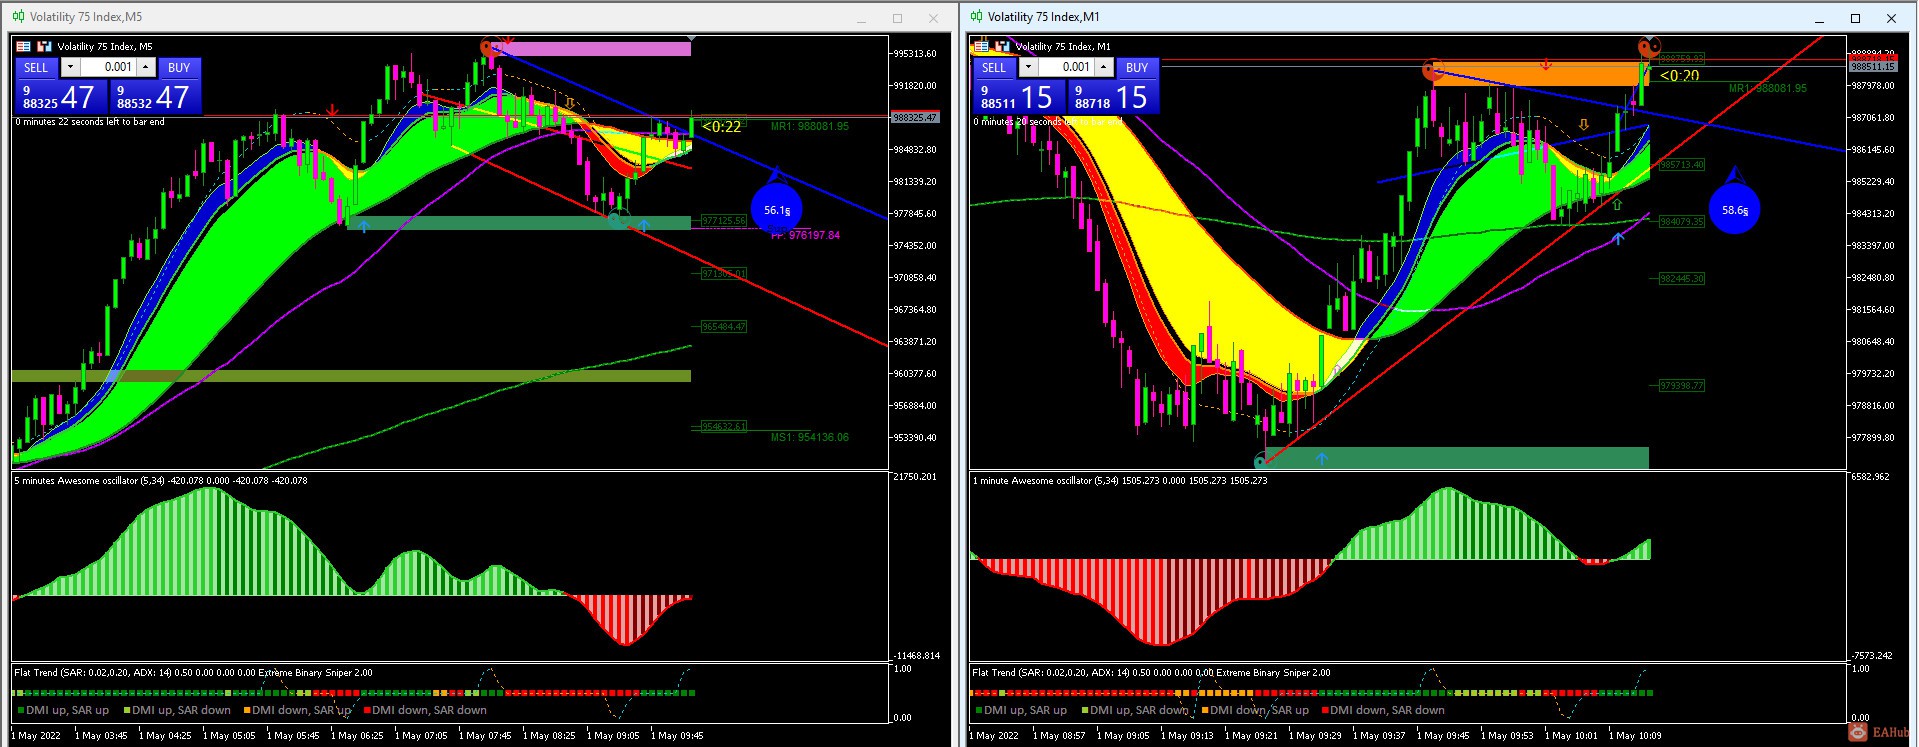
Task: Click the candlestick icon in M1 window title bar
Action: tap(975, 17)
